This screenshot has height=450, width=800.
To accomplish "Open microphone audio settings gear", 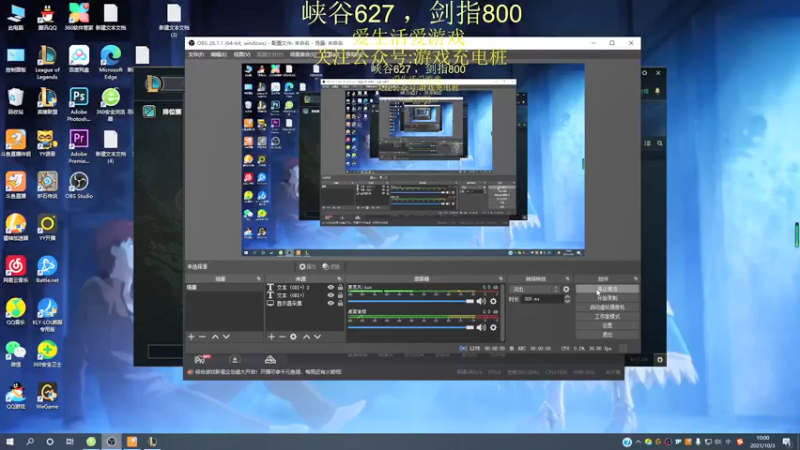I will (493, 301).
